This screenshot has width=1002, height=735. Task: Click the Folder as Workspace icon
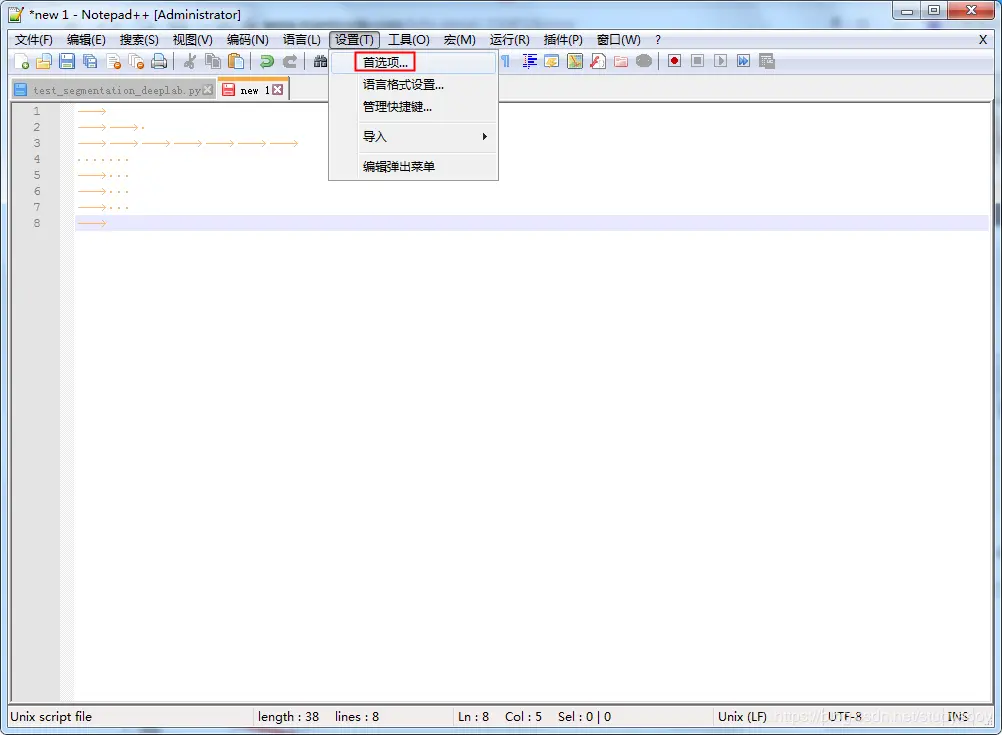pos(620,61)
